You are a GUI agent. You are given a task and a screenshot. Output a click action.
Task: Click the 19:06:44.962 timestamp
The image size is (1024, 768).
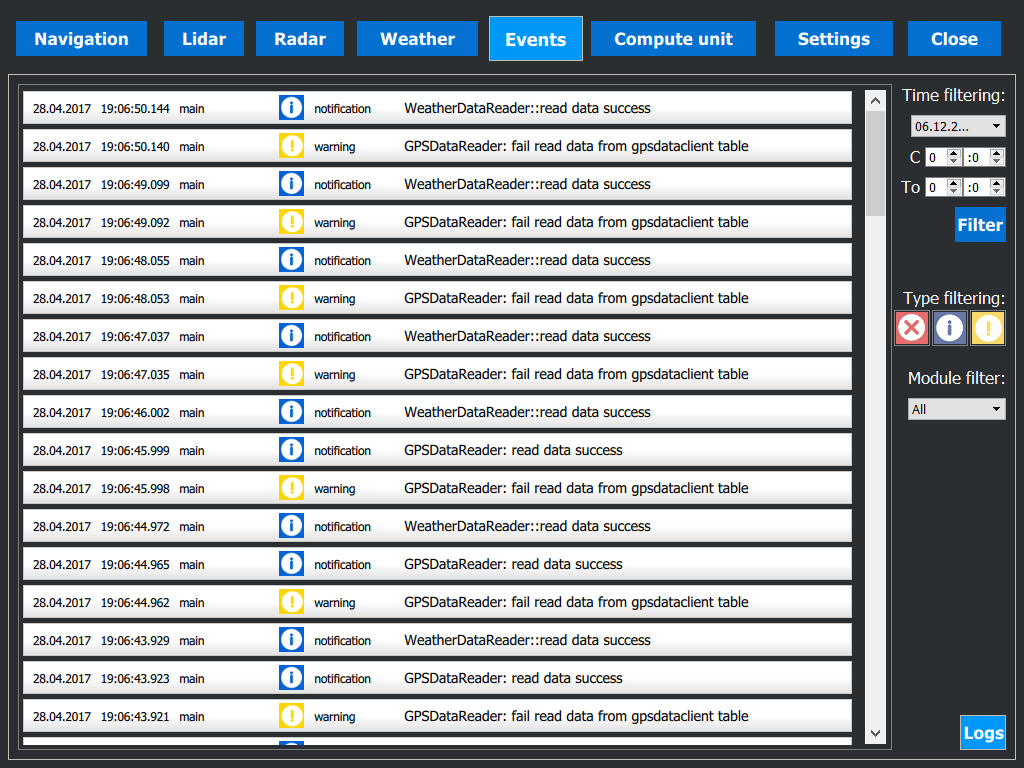click(x=135, y=603)
